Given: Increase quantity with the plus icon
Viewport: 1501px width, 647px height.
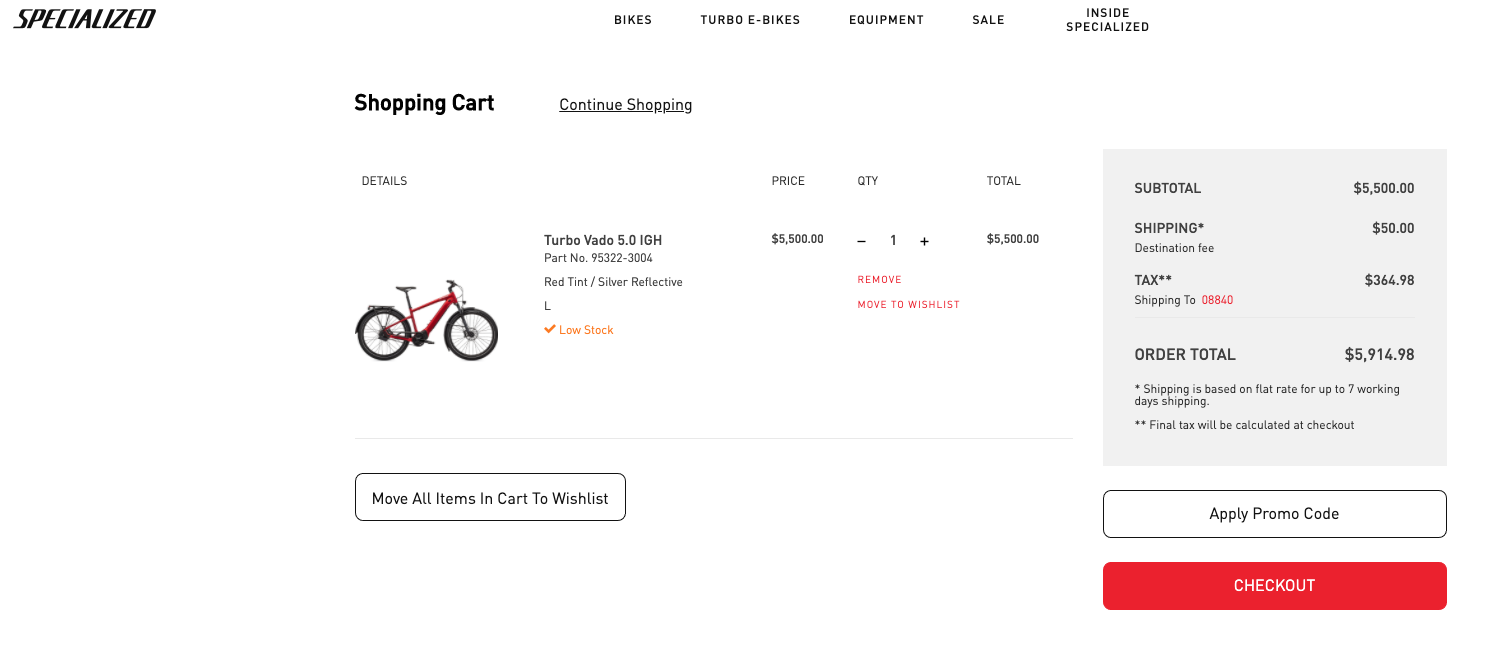Looking at the screenshot, I should [924, 241].
